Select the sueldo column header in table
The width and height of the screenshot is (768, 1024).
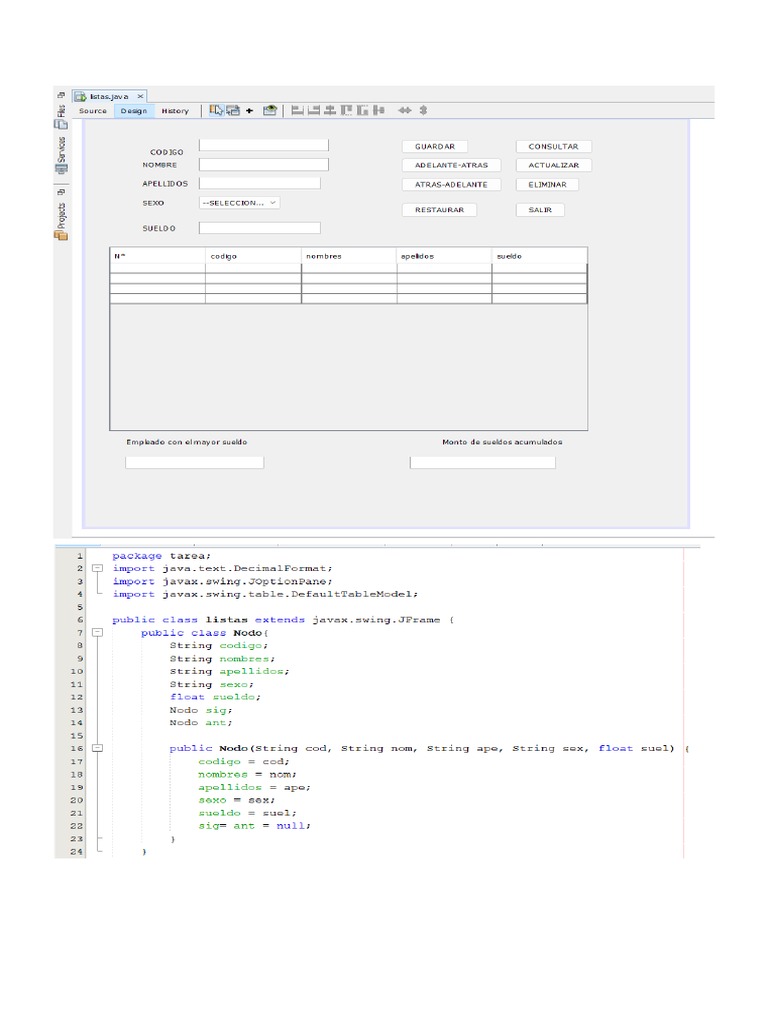[538, 256]
